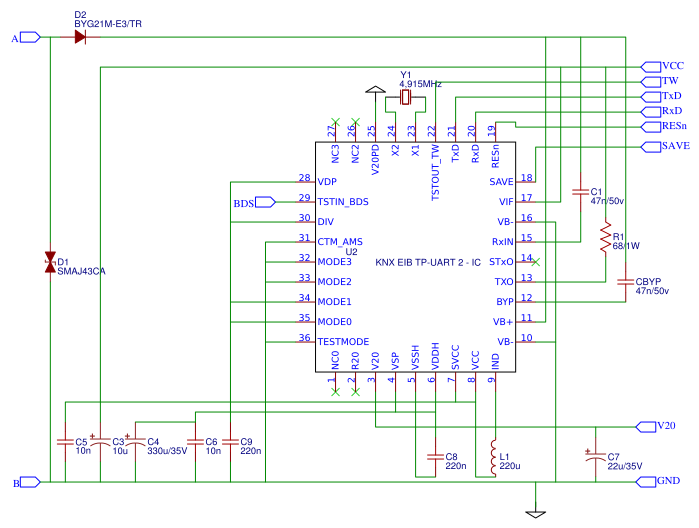Click the A hierarchical port flag
Image resolution: width=699 pixels, height=528 pixels.
(30, 37)
